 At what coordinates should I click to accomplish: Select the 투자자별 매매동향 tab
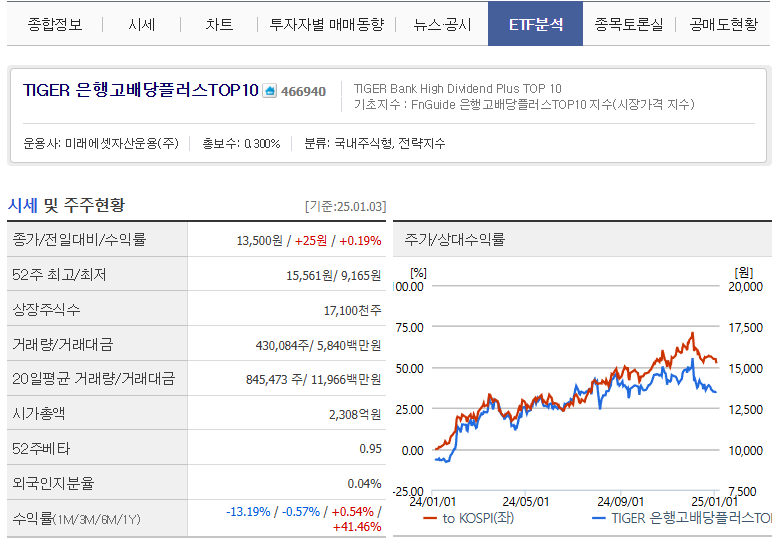click(x=327, y=24)
